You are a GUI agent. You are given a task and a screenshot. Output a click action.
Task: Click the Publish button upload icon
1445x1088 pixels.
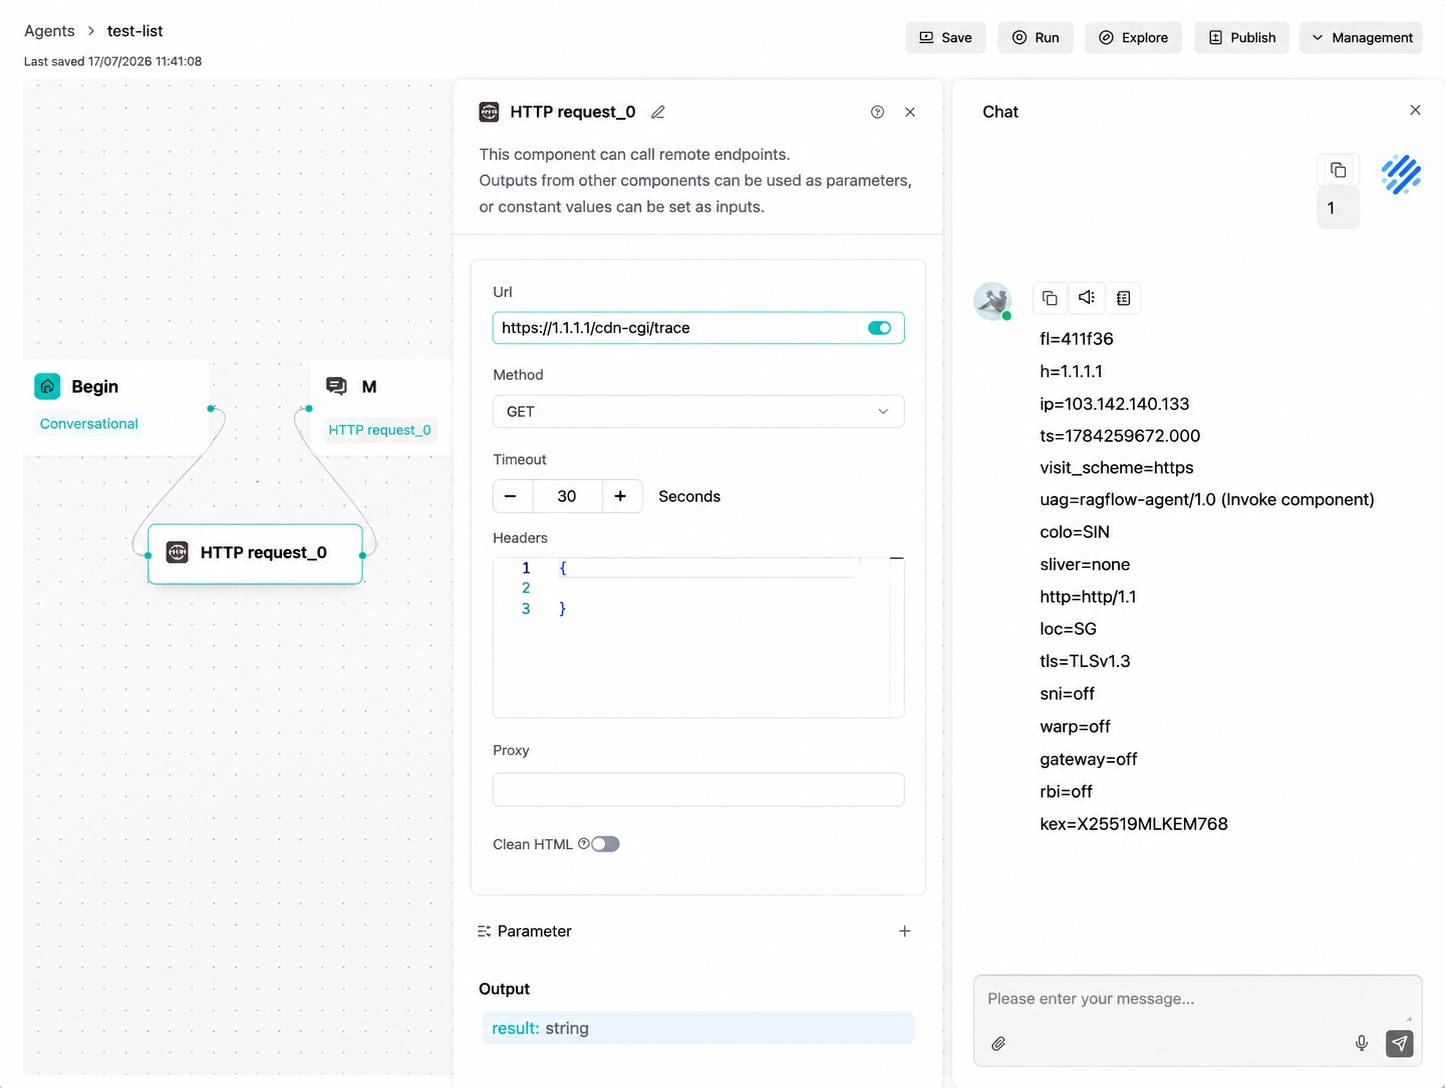[1216, 37]
